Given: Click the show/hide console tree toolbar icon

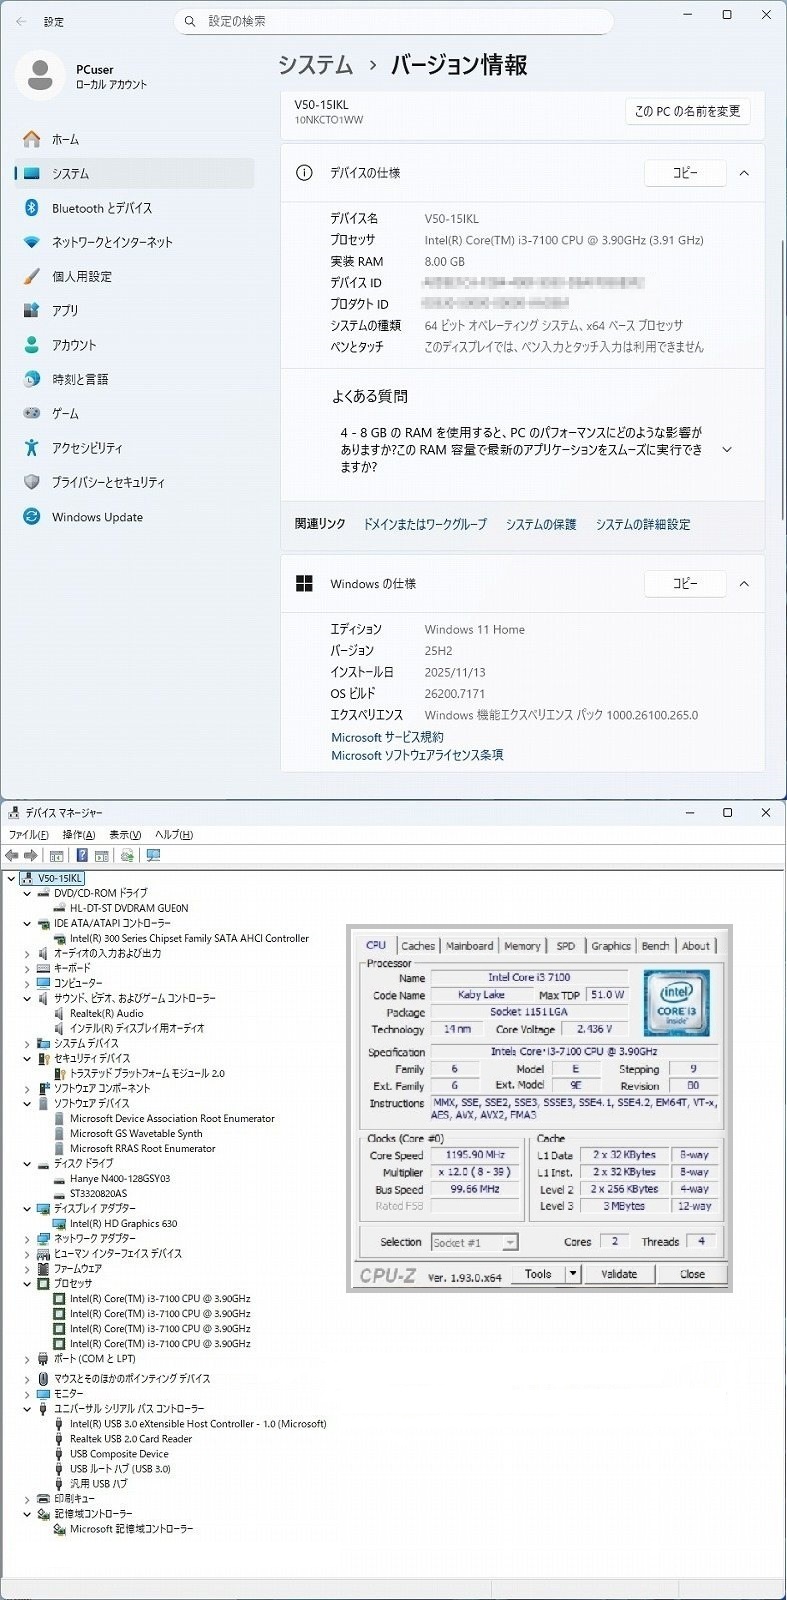Looking at the screenshot, I should [x=57, y=856].
